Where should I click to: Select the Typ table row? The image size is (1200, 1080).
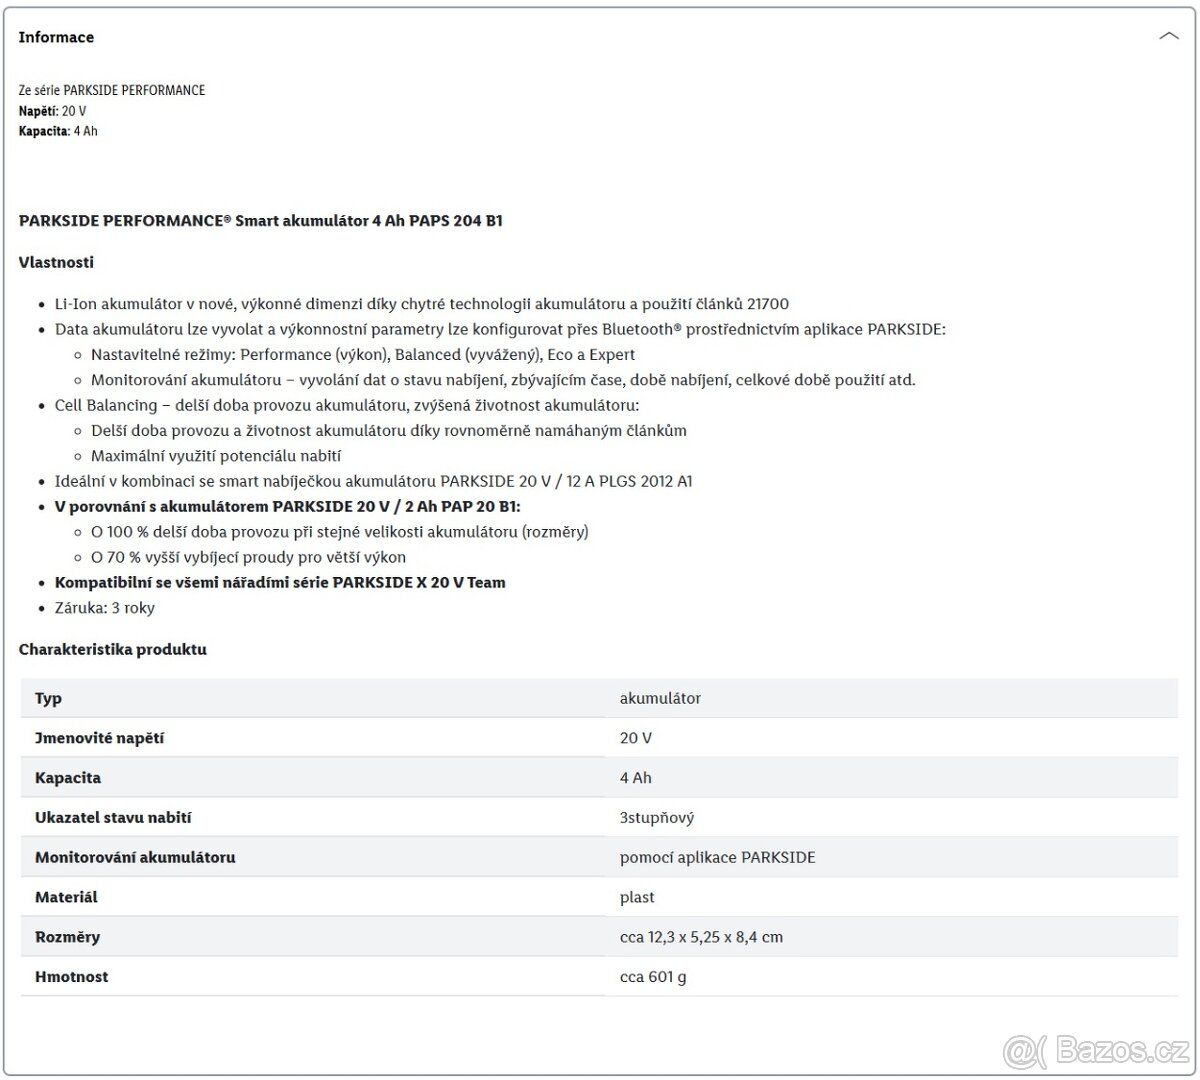(48, 698)
